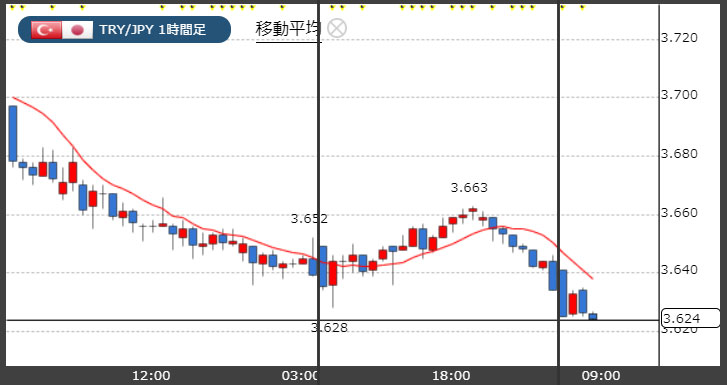Select the tall blue candle starting near 3.700

pos(13,134)
